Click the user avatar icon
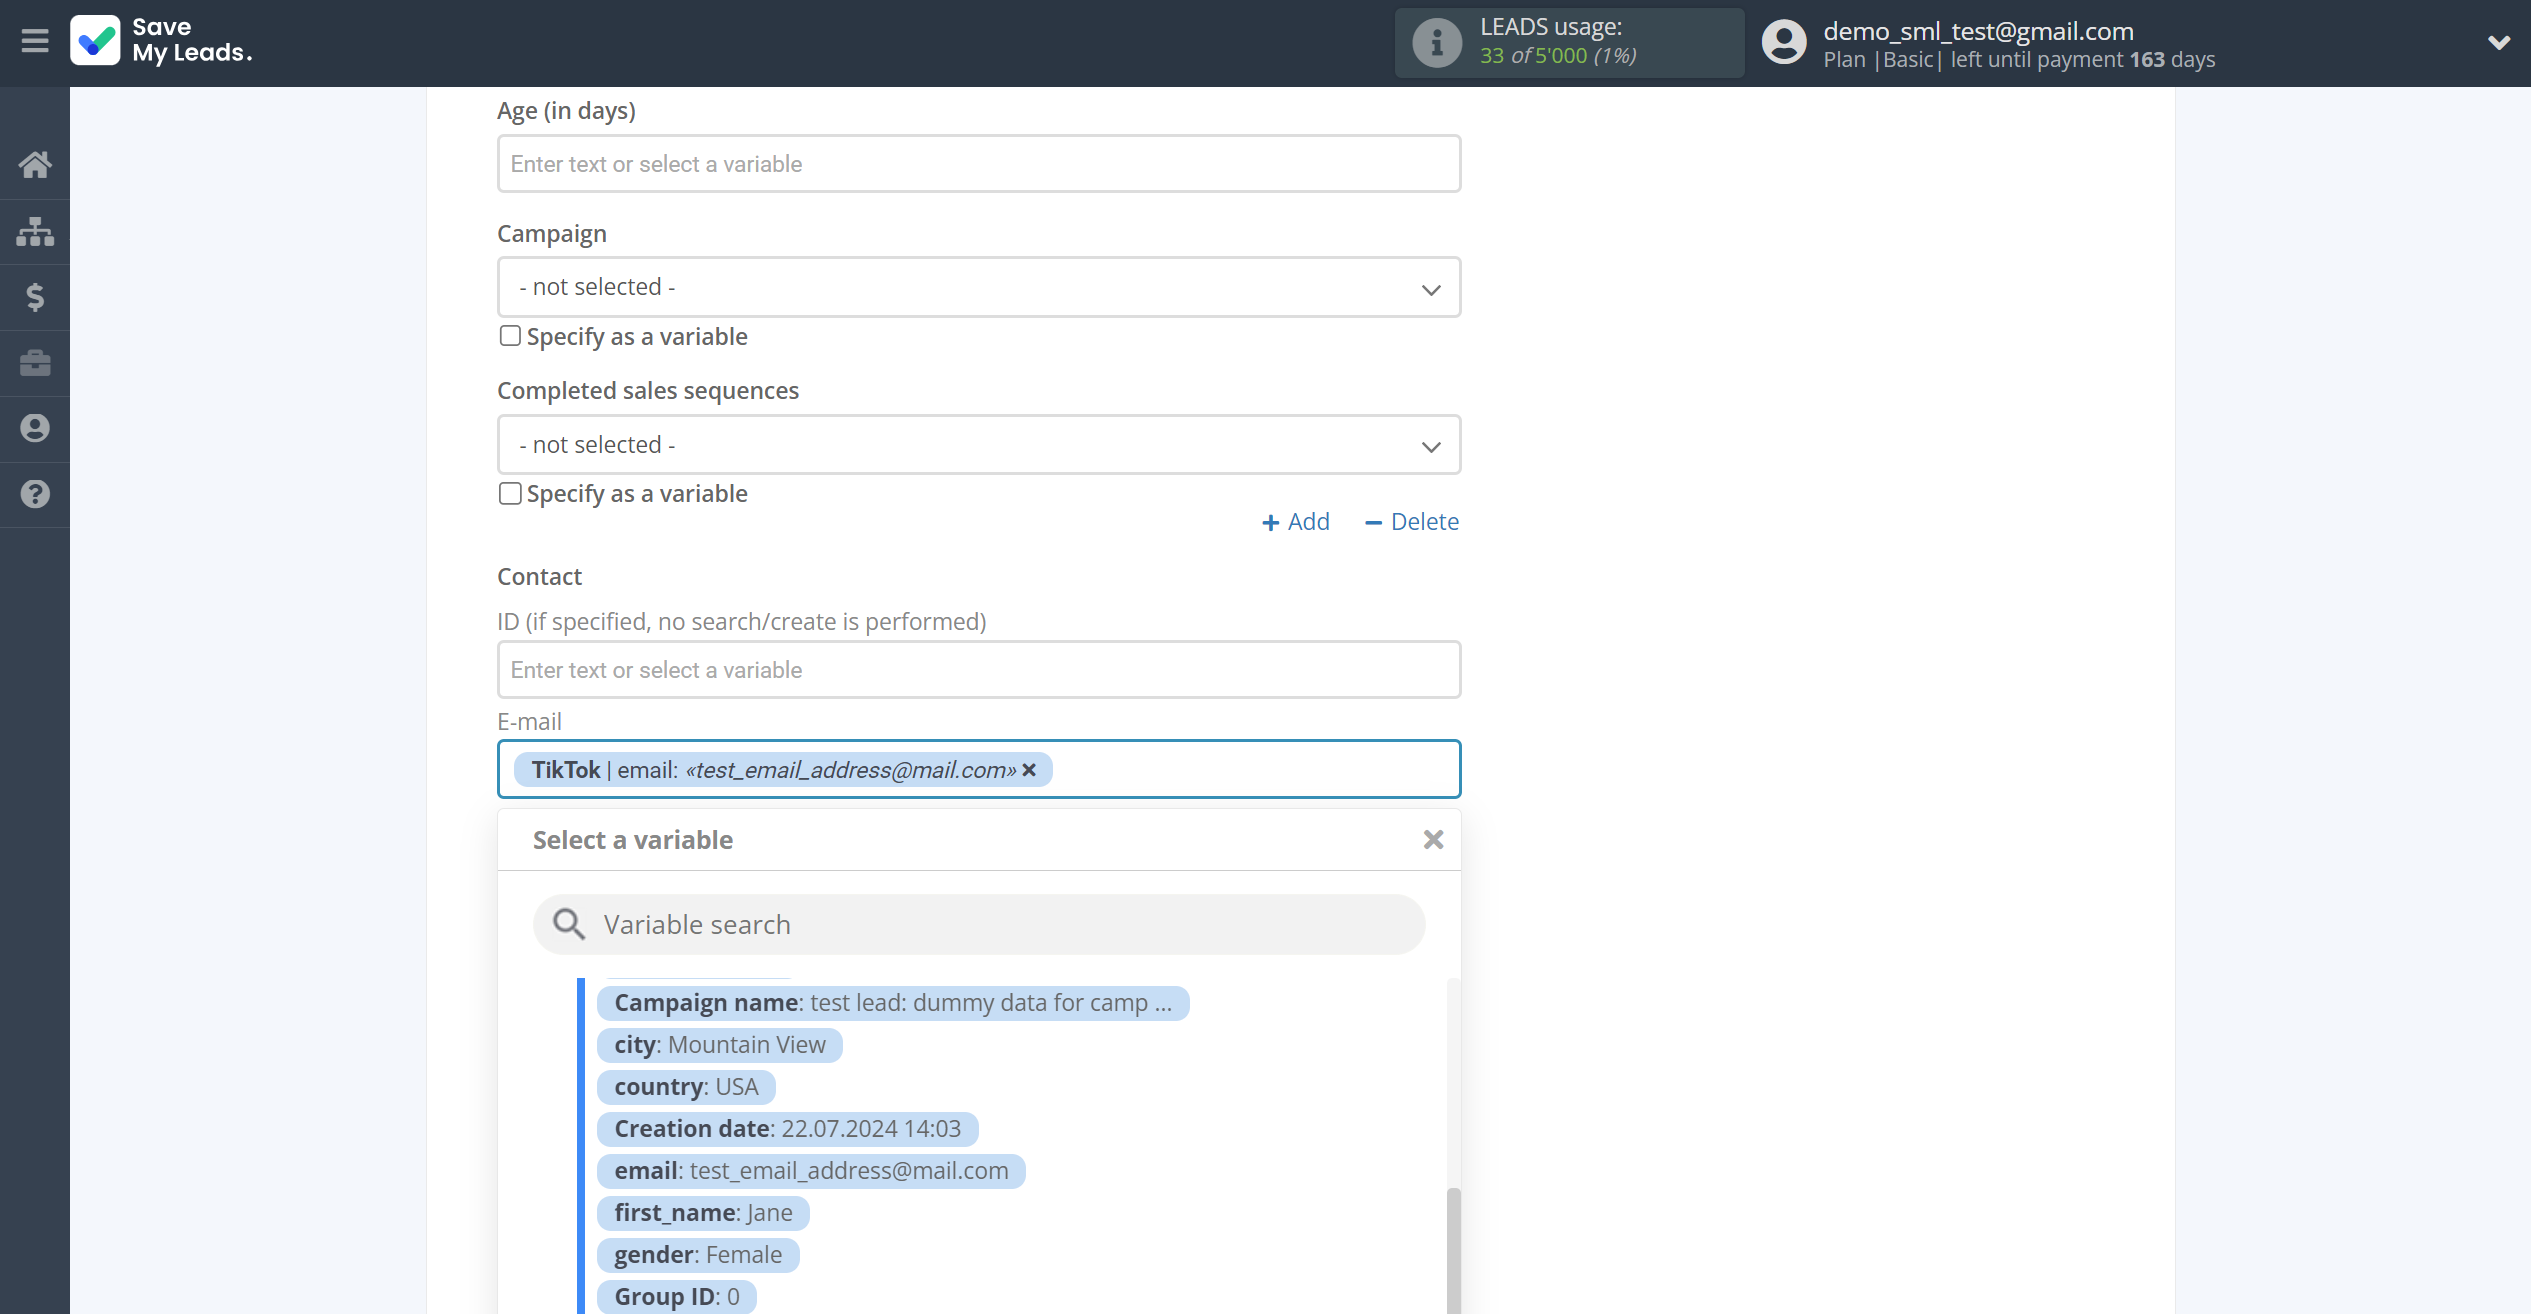Screen dimensions: 2531x1314 tap(1784, 42)
